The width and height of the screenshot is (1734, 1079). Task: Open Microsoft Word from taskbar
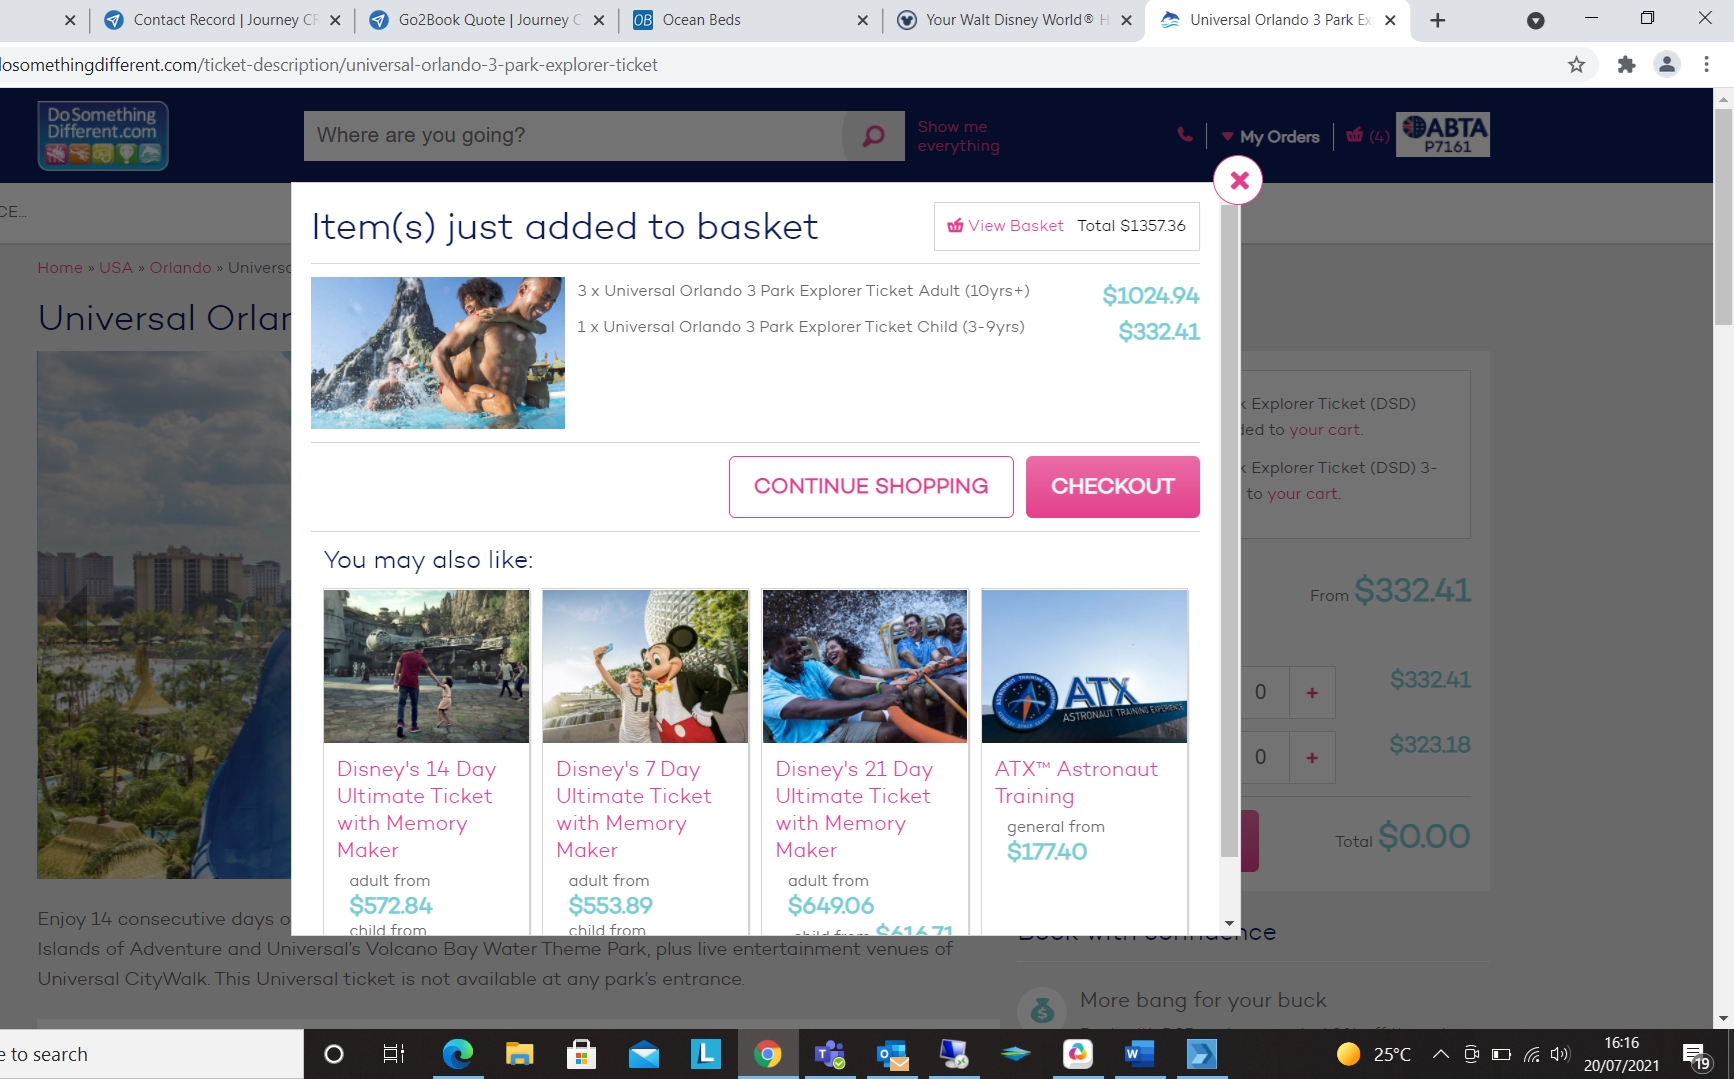[x=1139, y=1054]
